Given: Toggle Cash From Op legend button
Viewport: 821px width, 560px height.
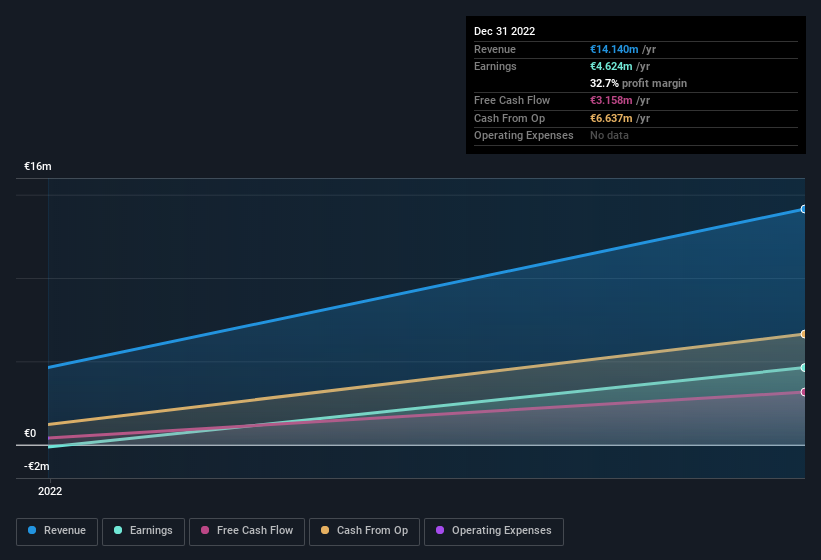Looking at the screenshot, I should tap(364, 531).
